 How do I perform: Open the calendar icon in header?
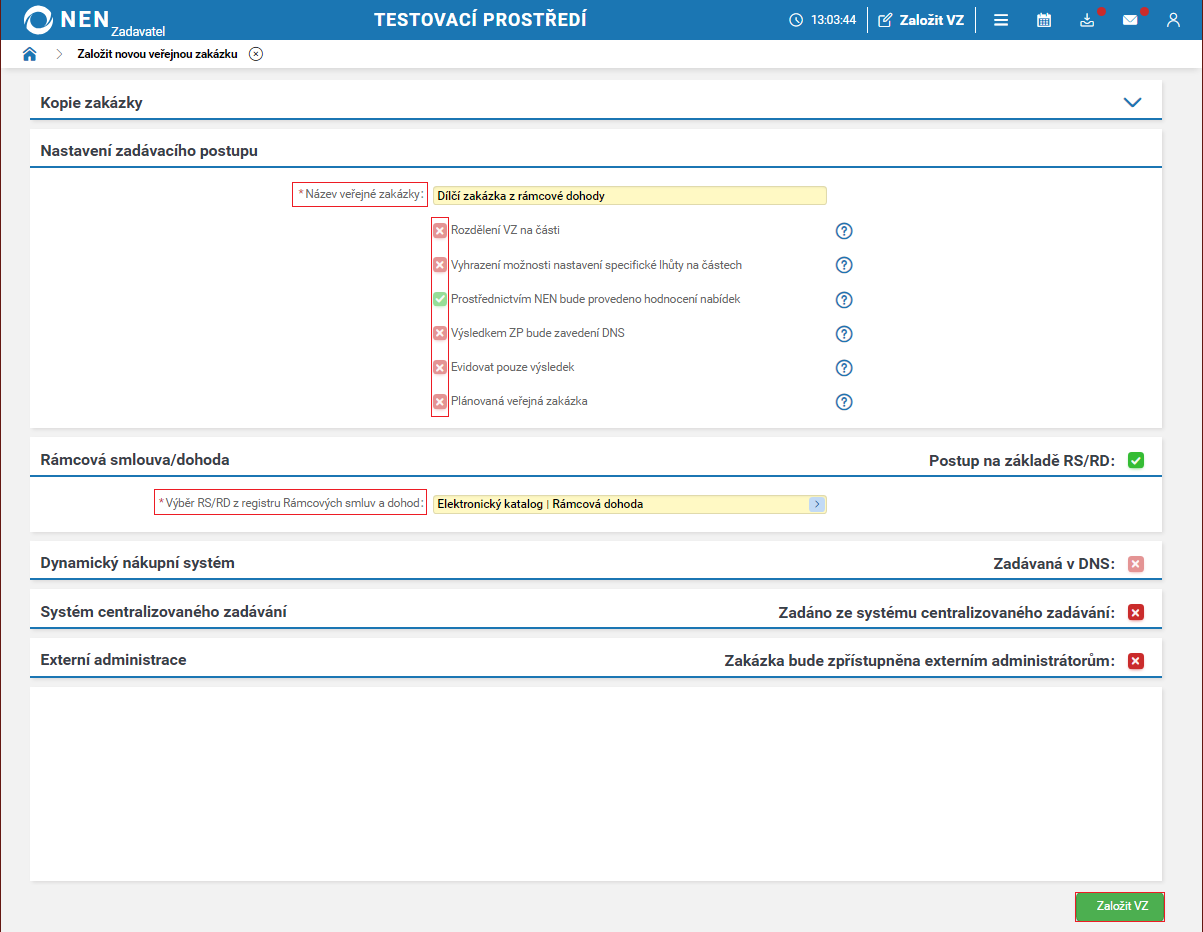[x=1044, y=20]
